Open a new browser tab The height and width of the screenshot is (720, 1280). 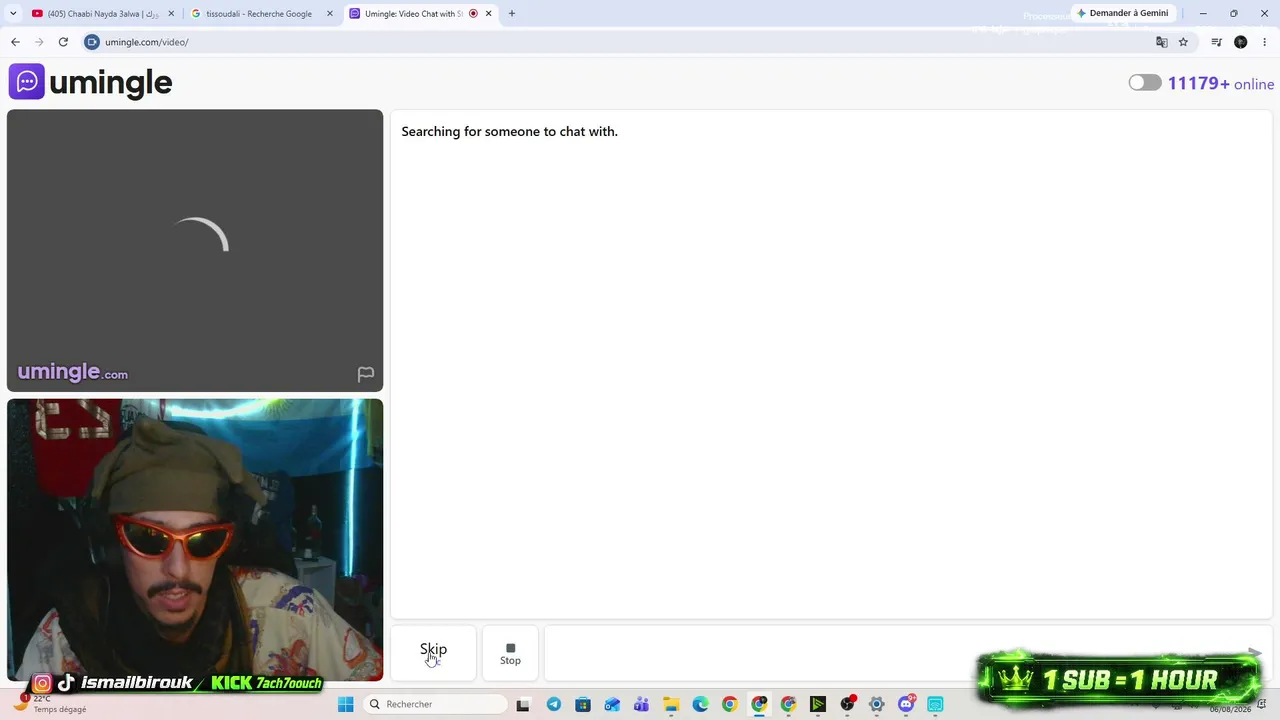(x=512, y=14)
